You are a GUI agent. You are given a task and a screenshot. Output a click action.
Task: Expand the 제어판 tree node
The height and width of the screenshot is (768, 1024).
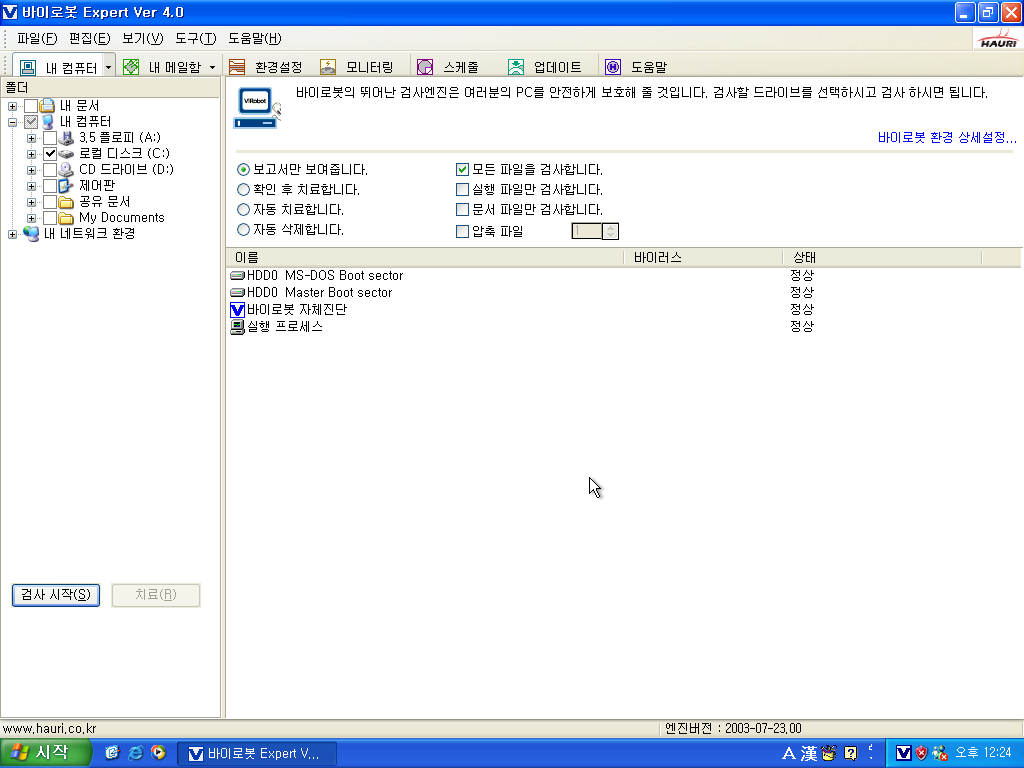click(x=31, y=186)
